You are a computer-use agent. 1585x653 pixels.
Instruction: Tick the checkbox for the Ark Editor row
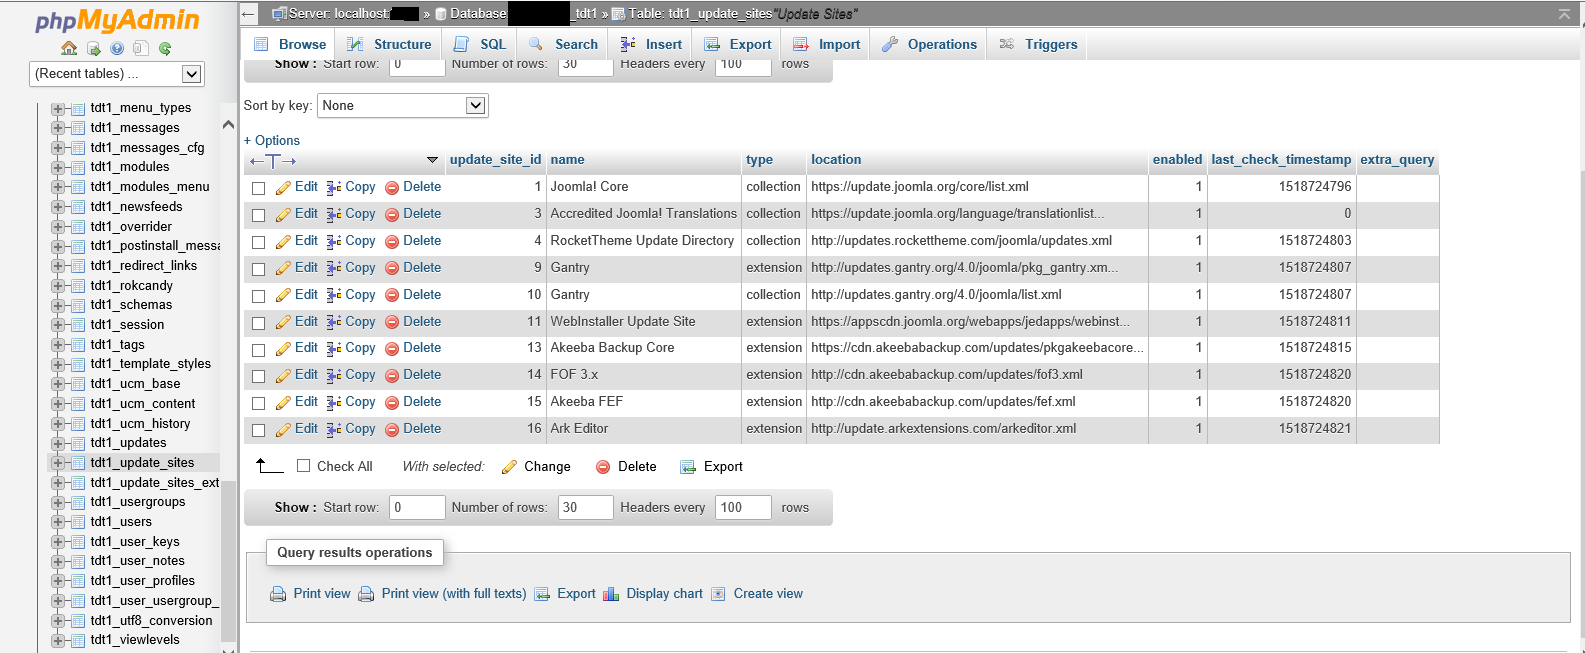click(258, 430)
